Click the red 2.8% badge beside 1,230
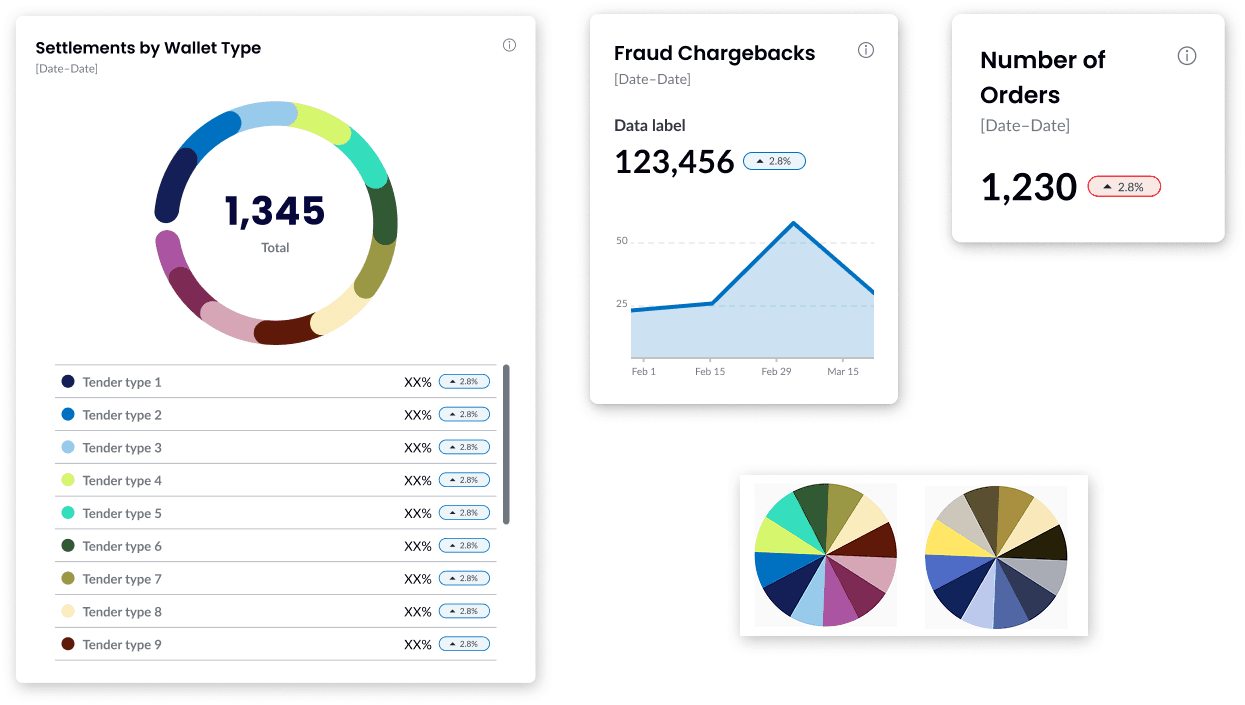This screenshot has height=705, width=1245. pos(1124,186)
